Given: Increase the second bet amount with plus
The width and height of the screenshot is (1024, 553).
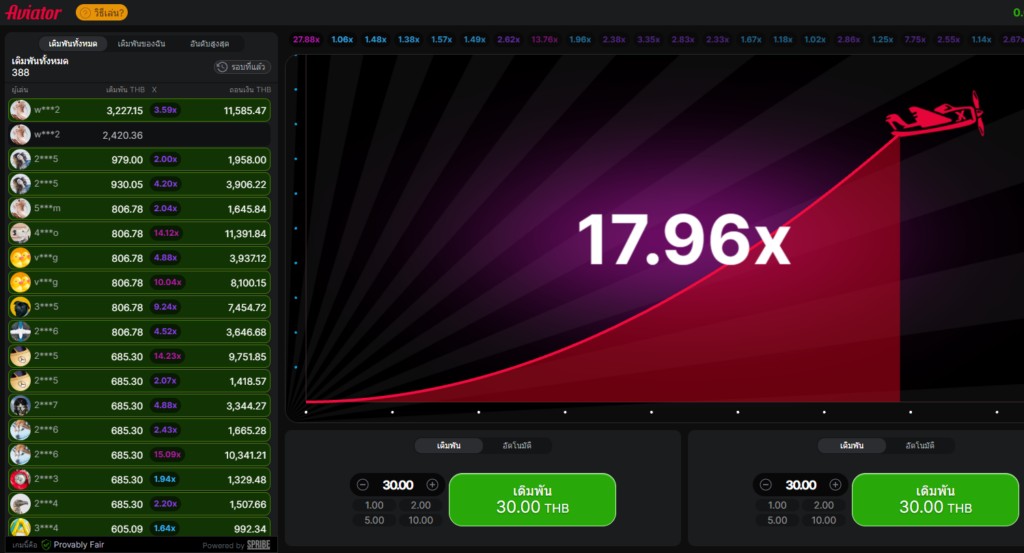Looking at the screenshot, I should 835,484.
